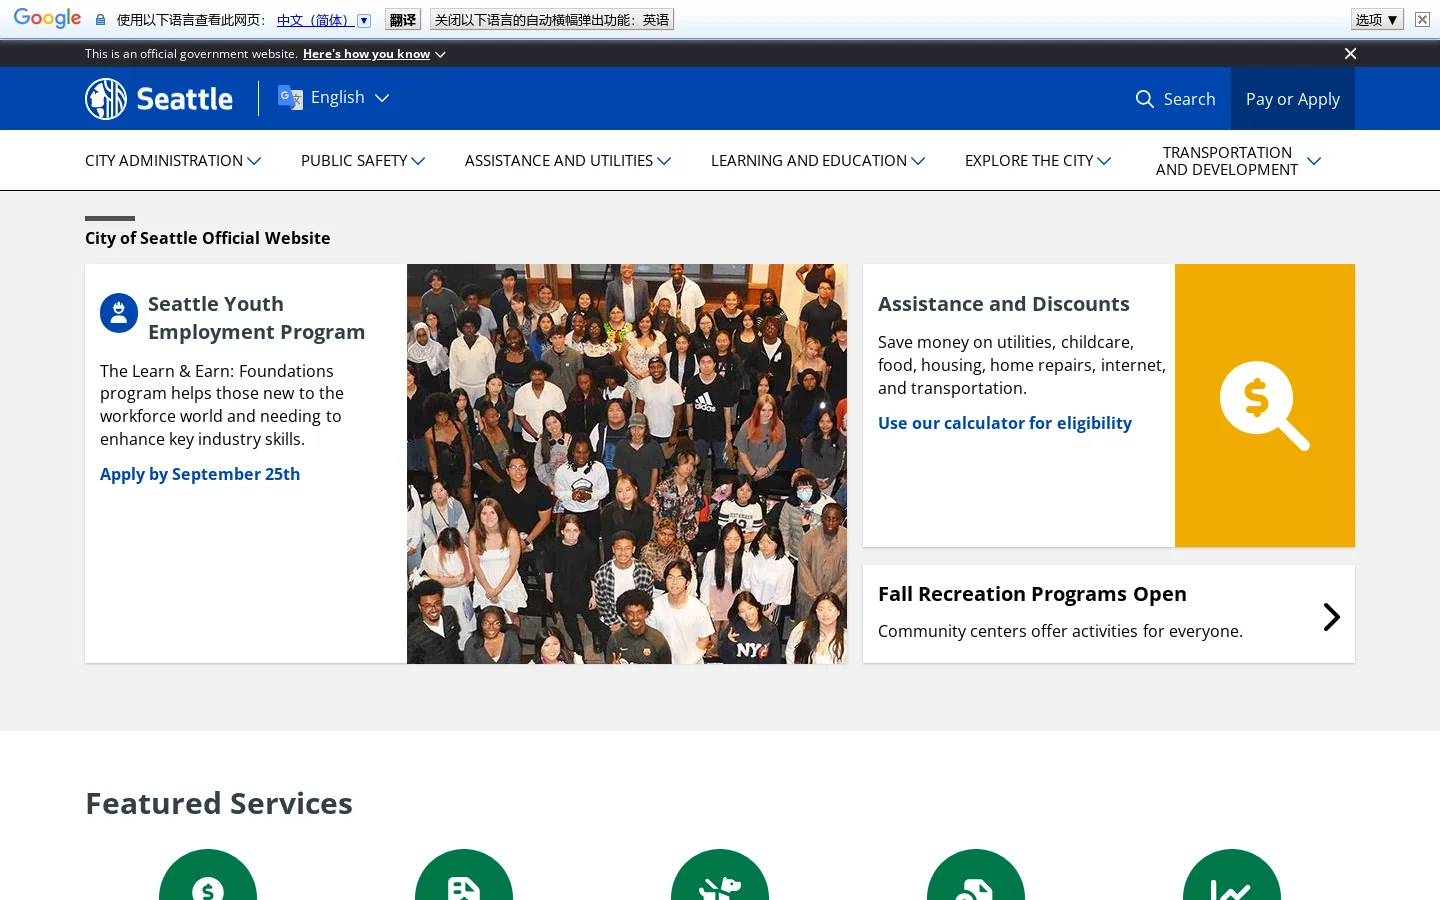The height and width of the screenshot is (900, 1440).
Task: Click Save money on utilities description
Action: (1022, 365)
